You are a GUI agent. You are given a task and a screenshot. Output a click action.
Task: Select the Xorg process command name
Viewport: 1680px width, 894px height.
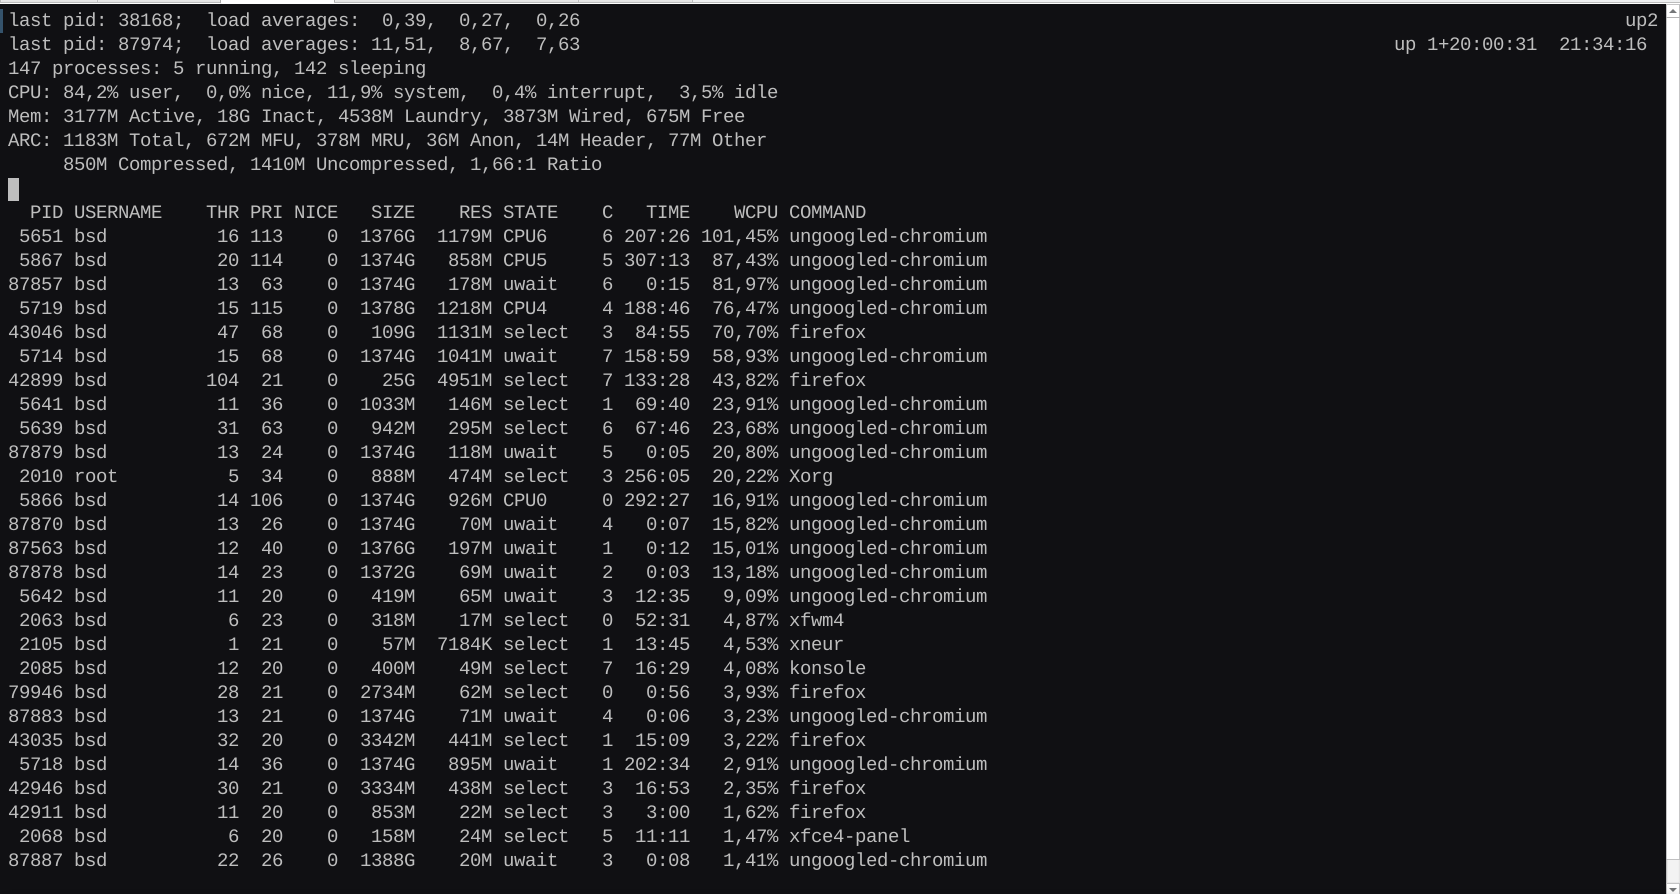coord(810,476)
